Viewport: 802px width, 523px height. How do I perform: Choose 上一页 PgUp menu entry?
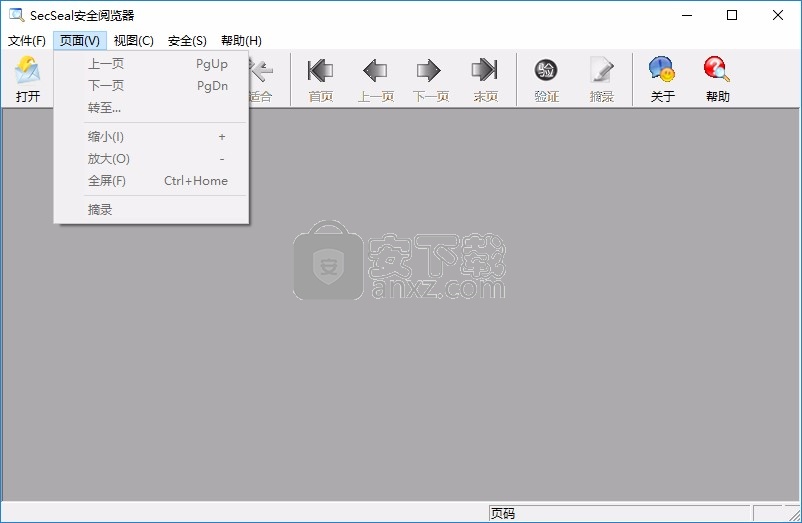coord(151,64)
